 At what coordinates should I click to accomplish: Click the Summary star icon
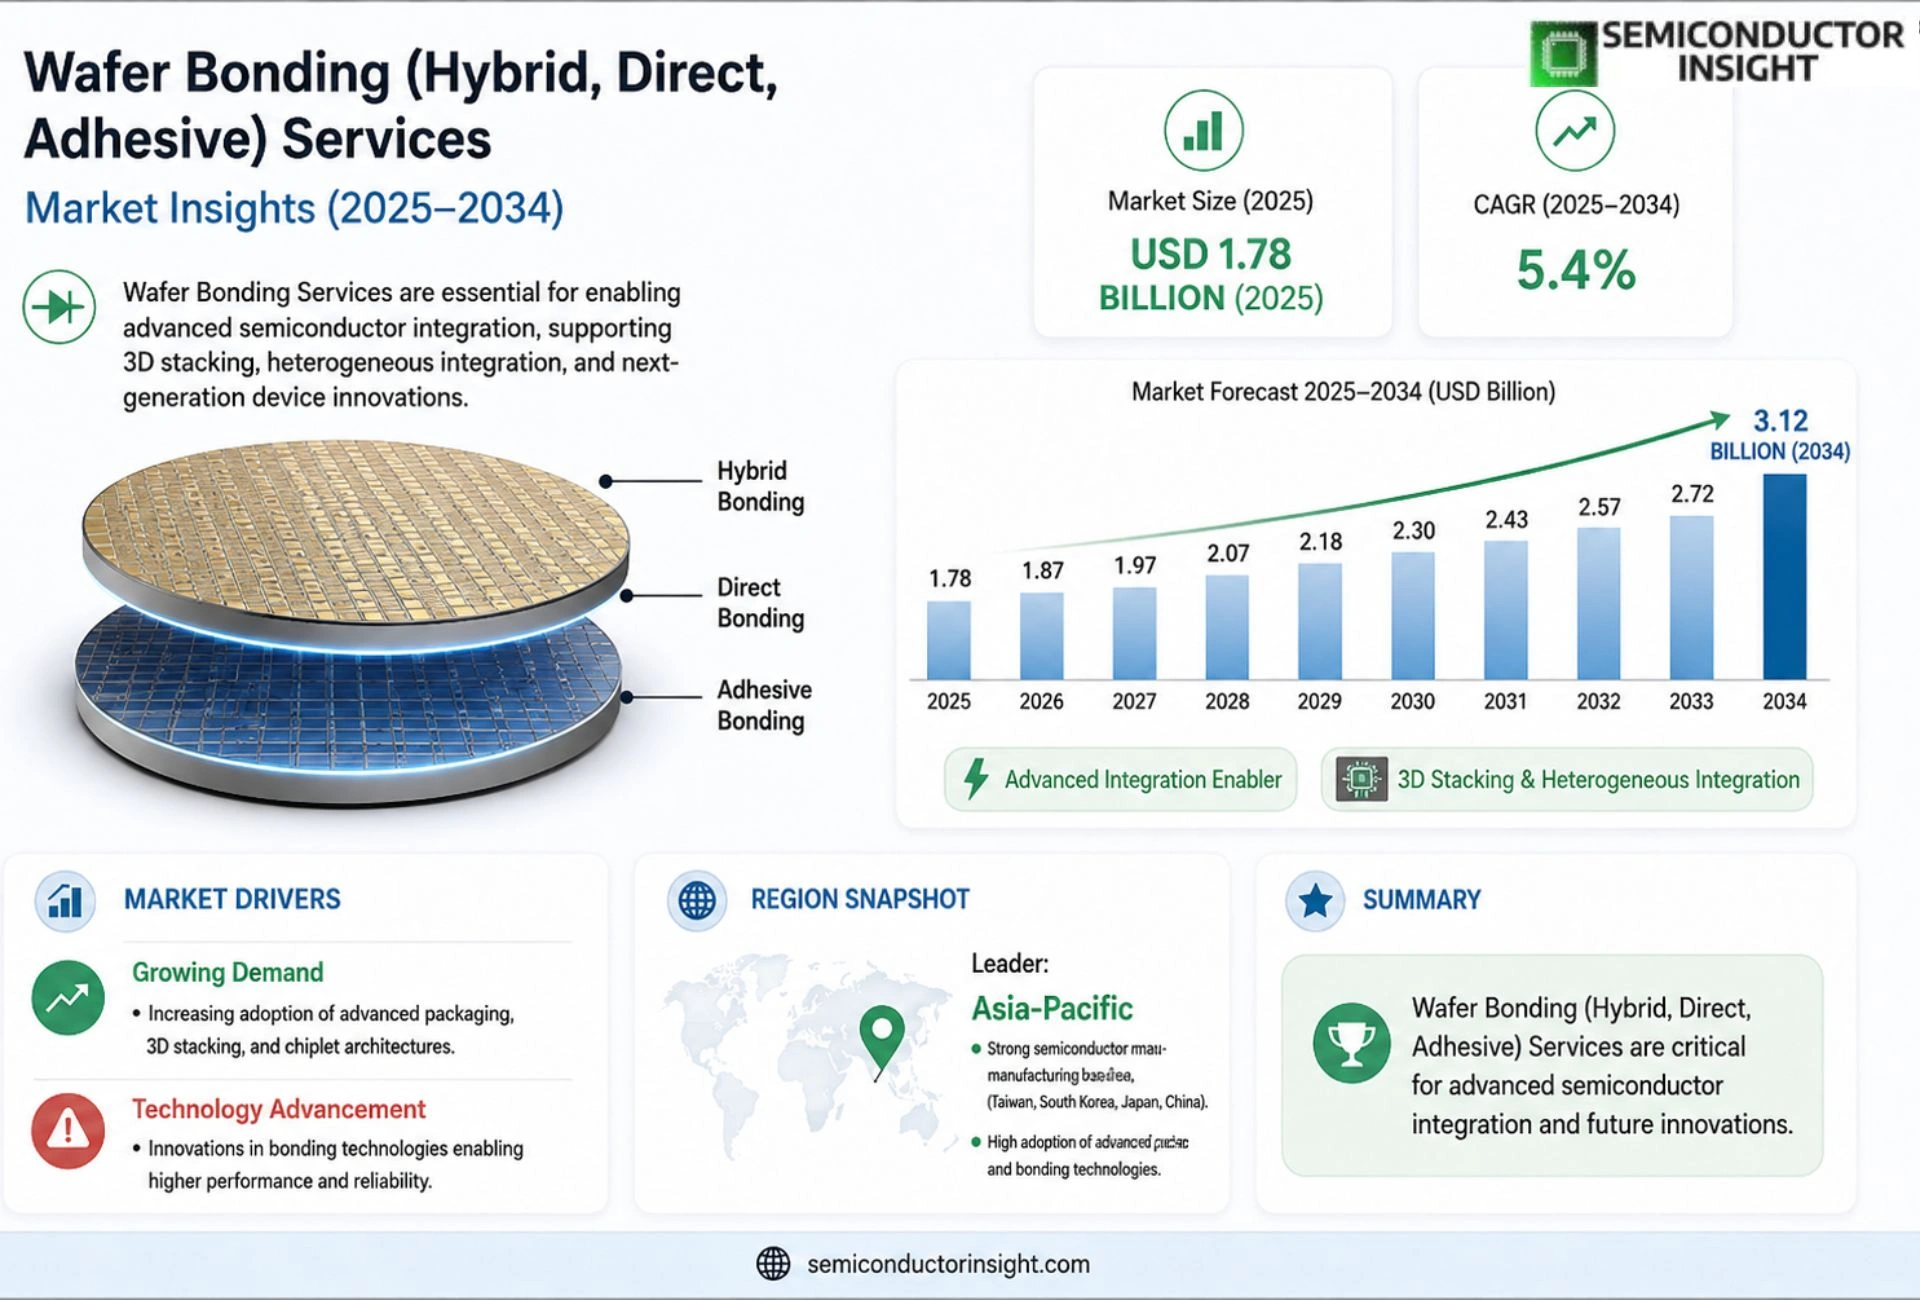click(1315, 900)
